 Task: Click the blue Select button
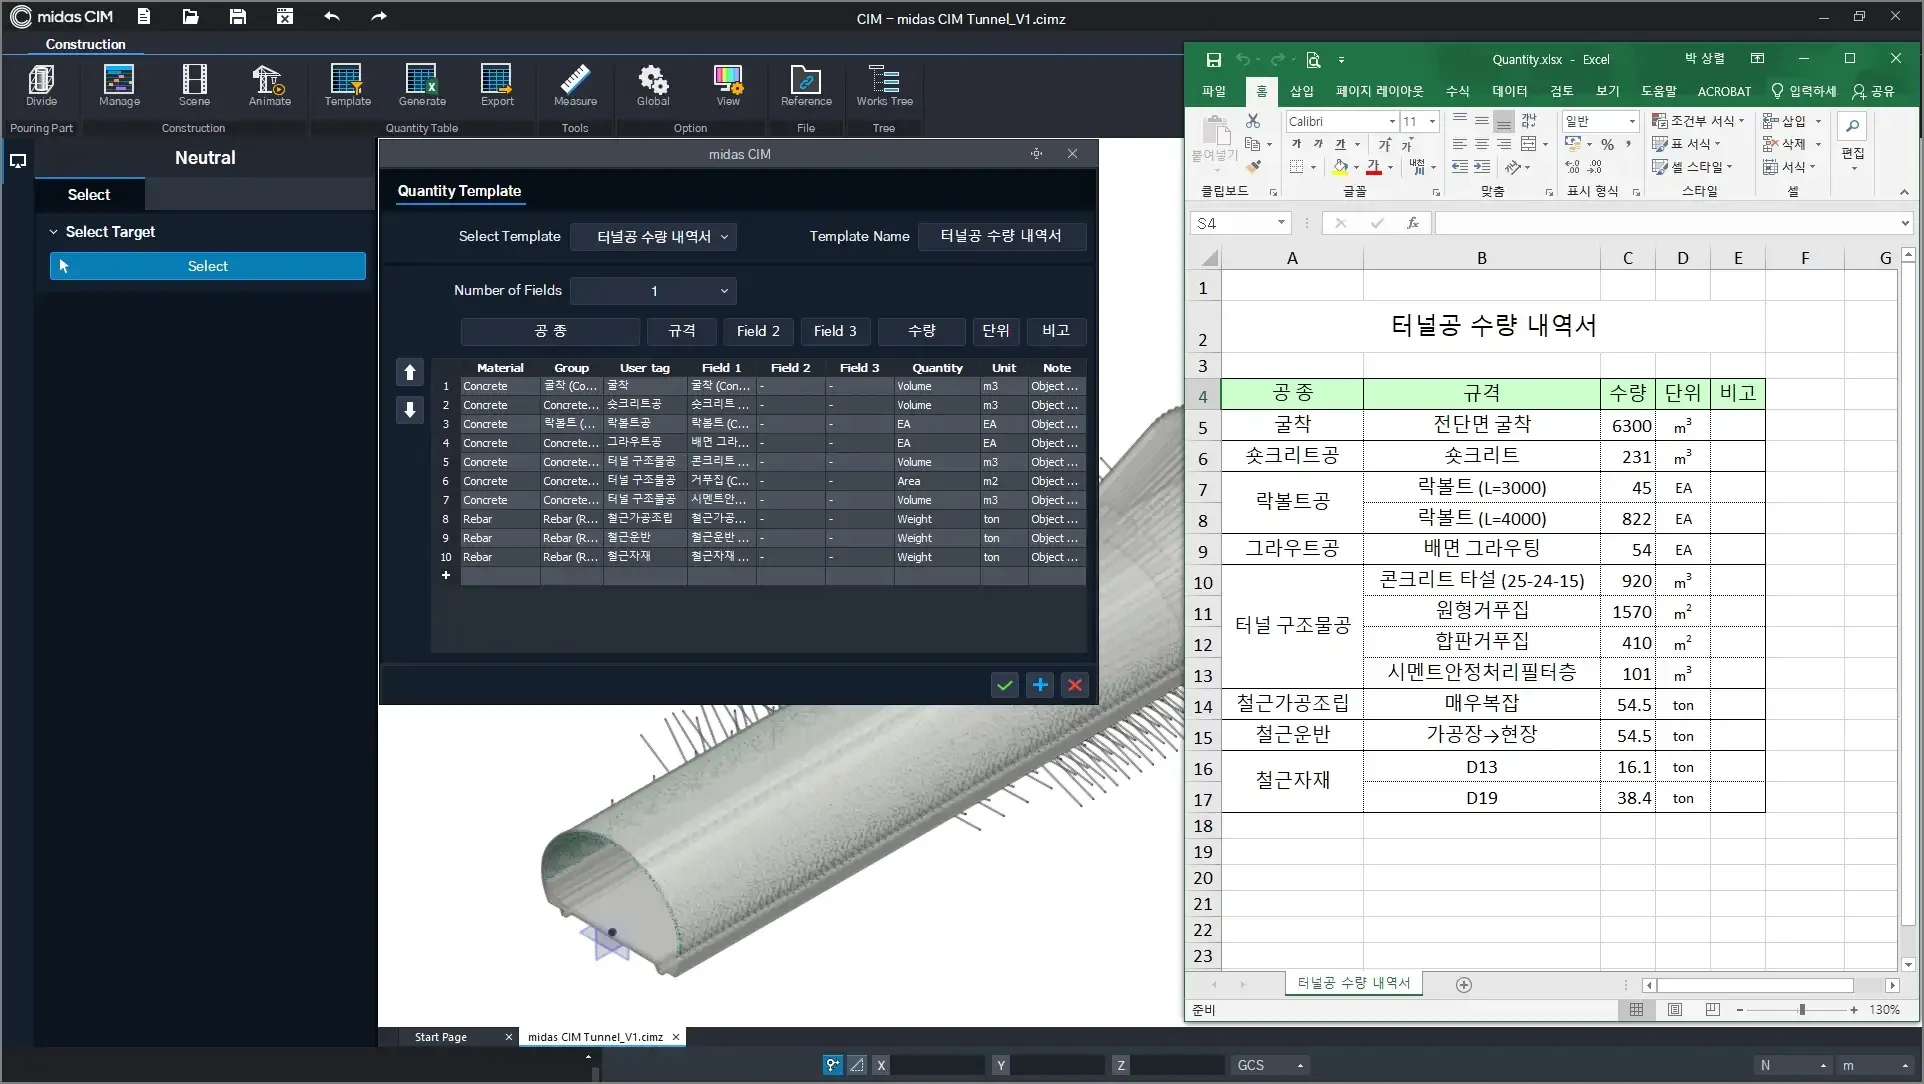click(207, 266)
